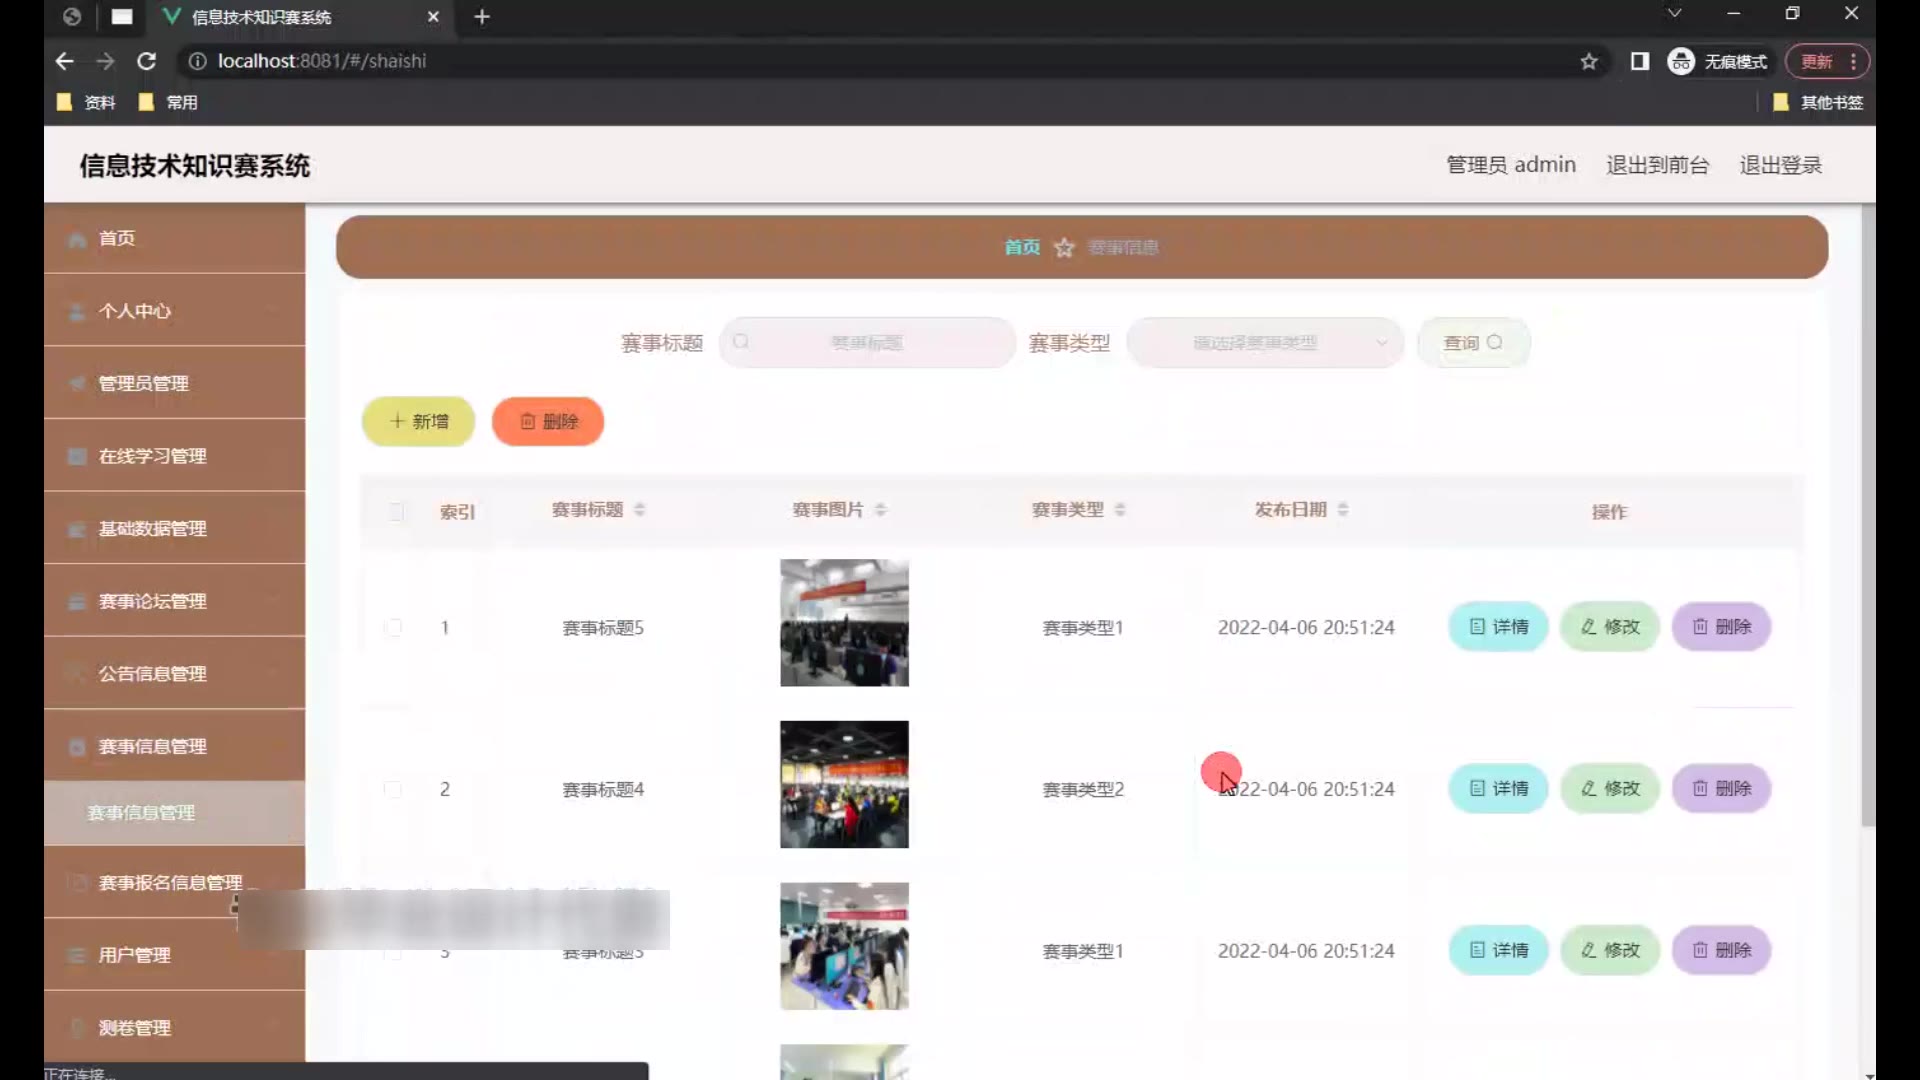
Task: Check the checkbox for row 赛事标题4
Action: [393, 790]
